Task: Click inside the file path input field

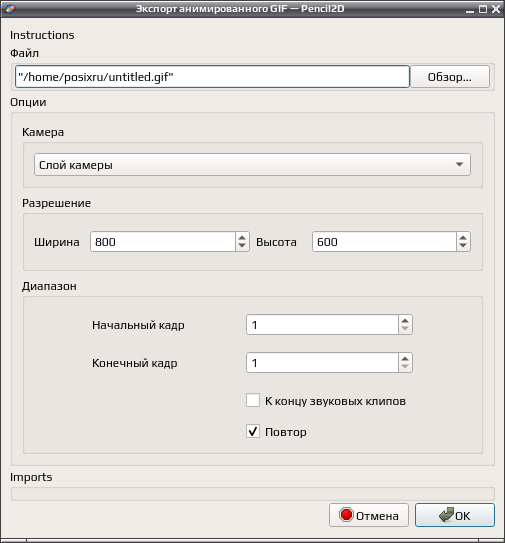Action: 212,77
